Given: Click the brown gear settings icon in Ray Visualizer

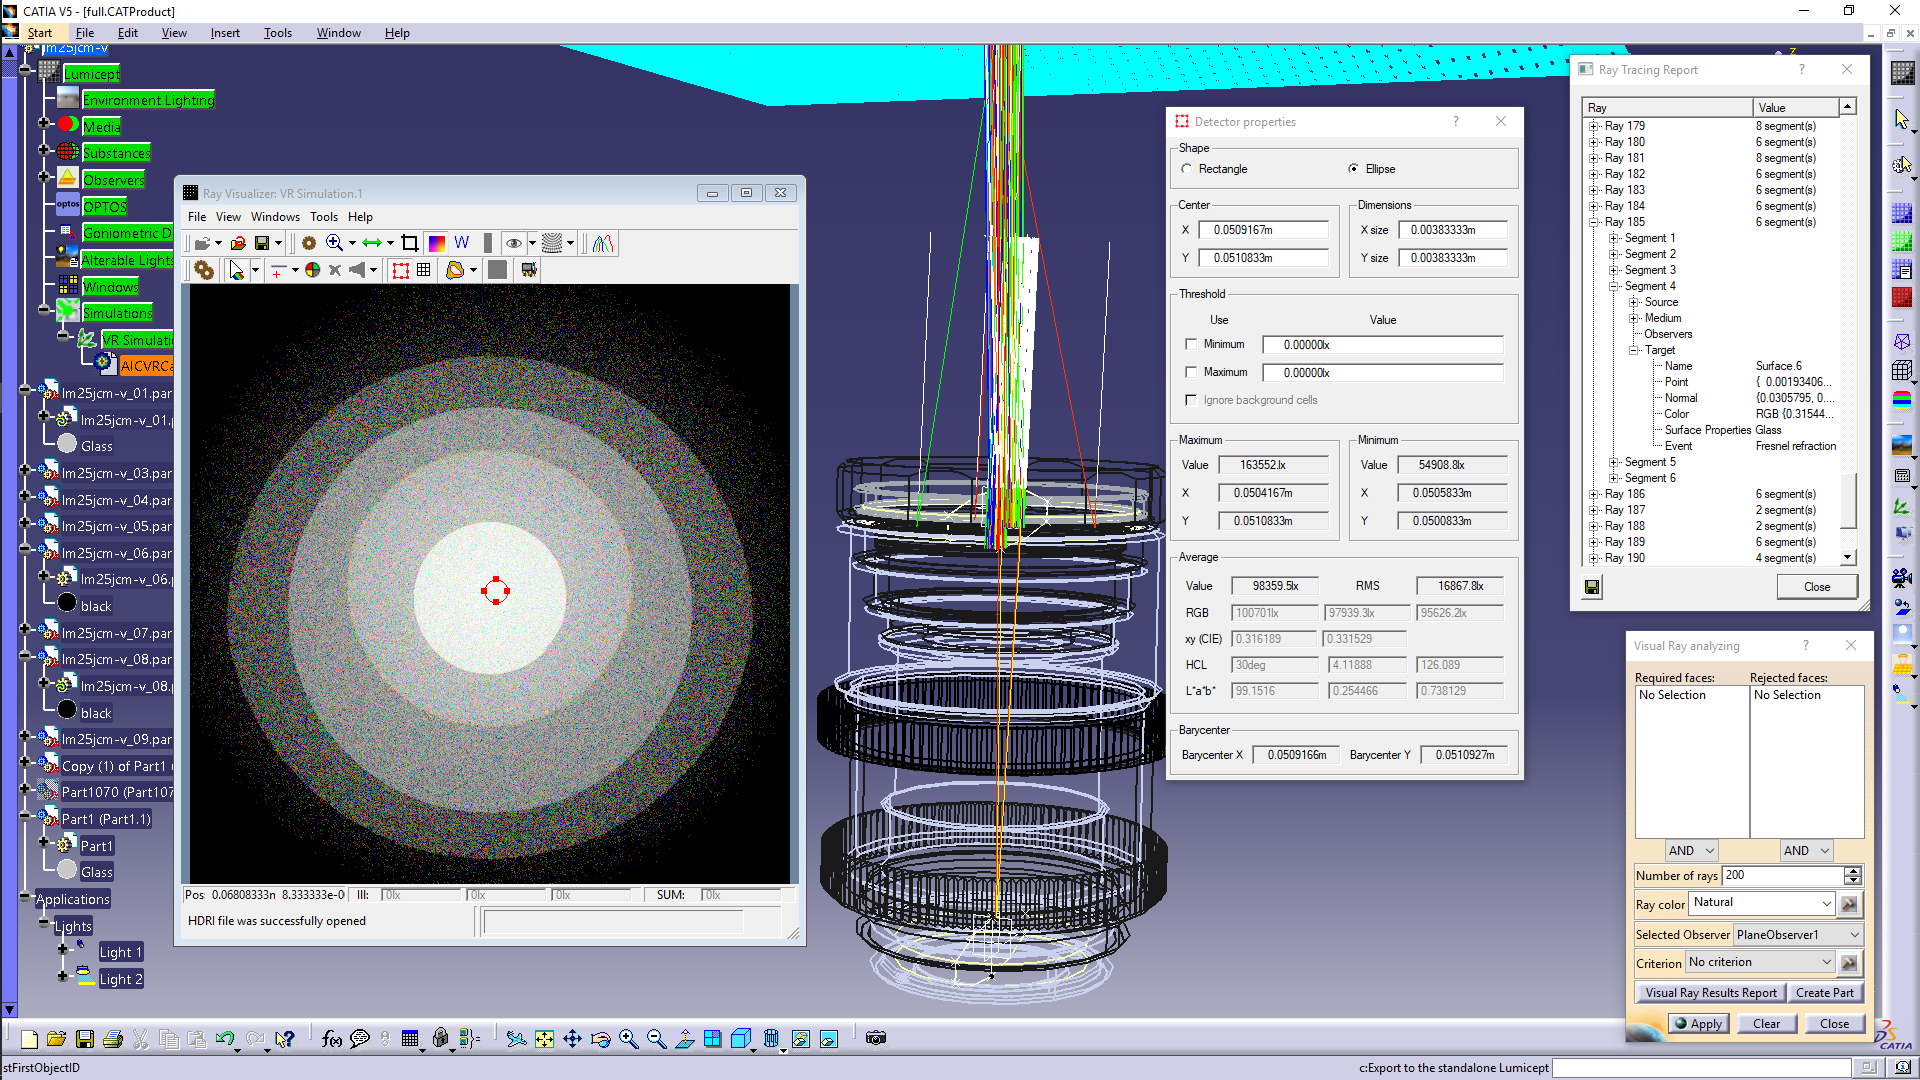Looking at the screenshot, I should click(x=309, y=243).
